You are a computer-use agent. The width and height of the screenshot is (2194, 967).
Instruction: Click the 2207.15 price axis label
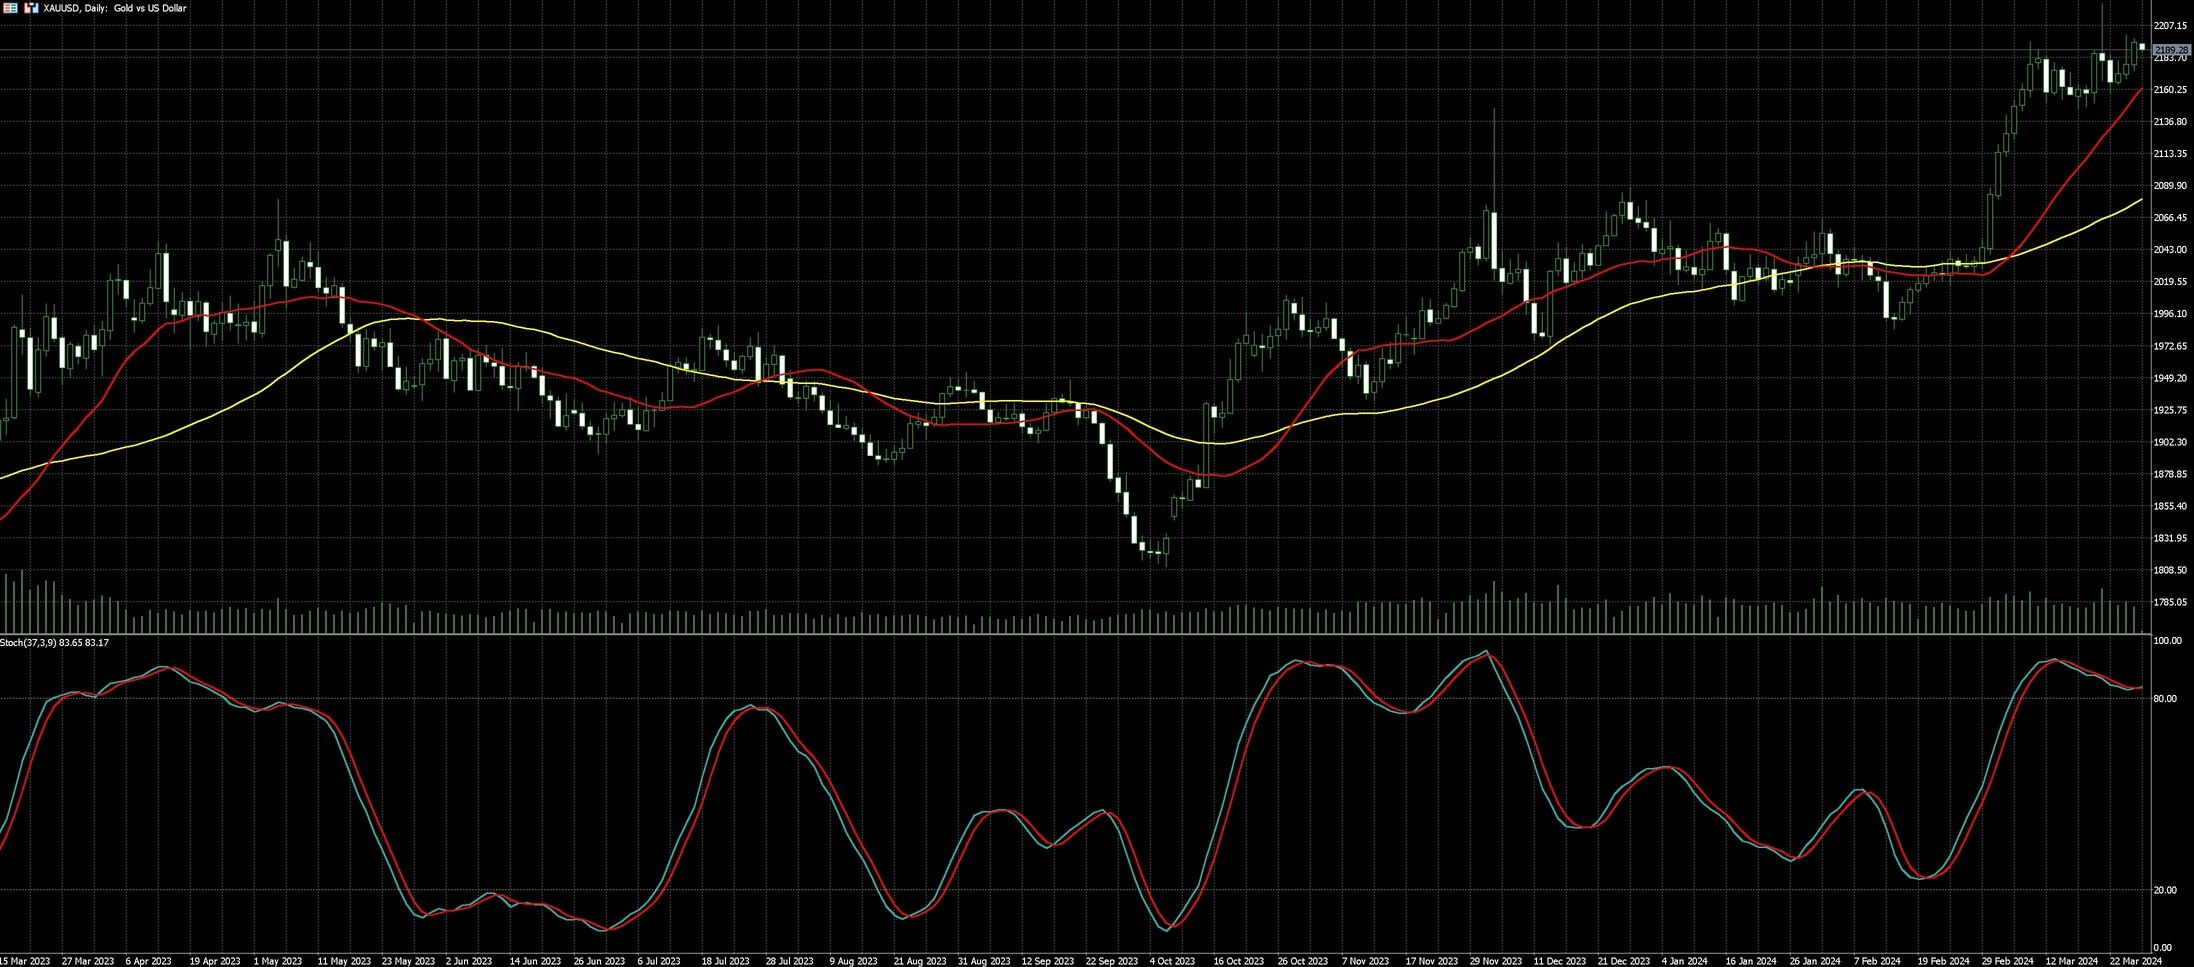tap(2170, 26)
